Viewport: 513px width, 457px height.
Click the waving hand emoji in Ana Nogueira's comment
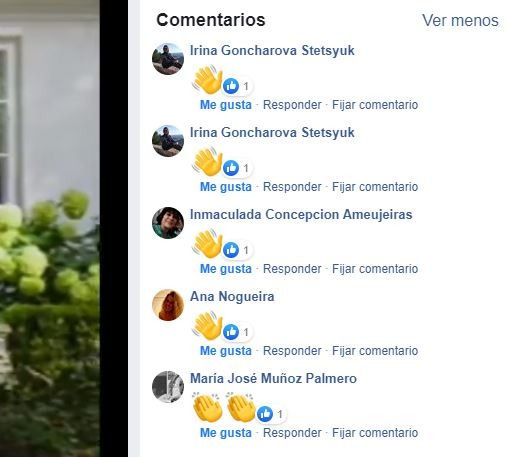[207, 325]
